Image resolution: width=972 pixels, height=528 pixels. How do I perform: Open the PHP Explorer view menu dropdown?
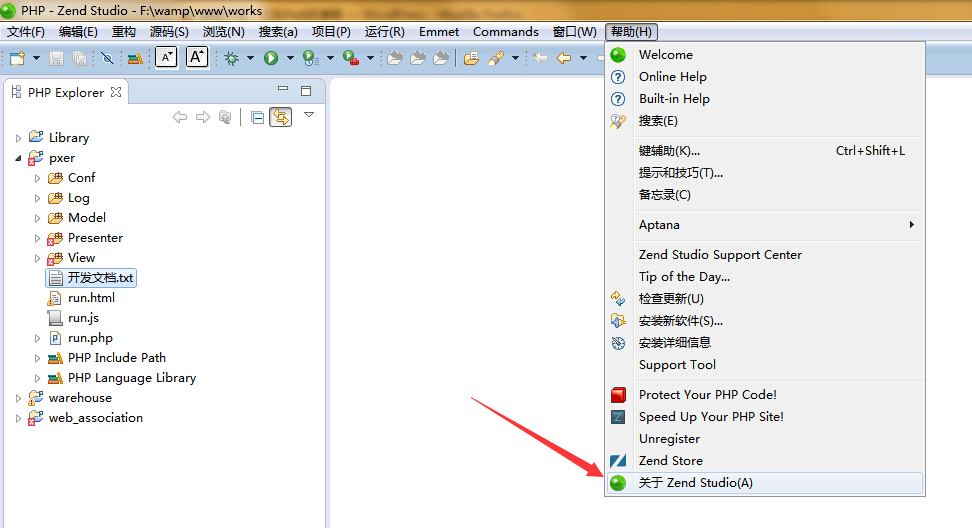click(308, 115)
